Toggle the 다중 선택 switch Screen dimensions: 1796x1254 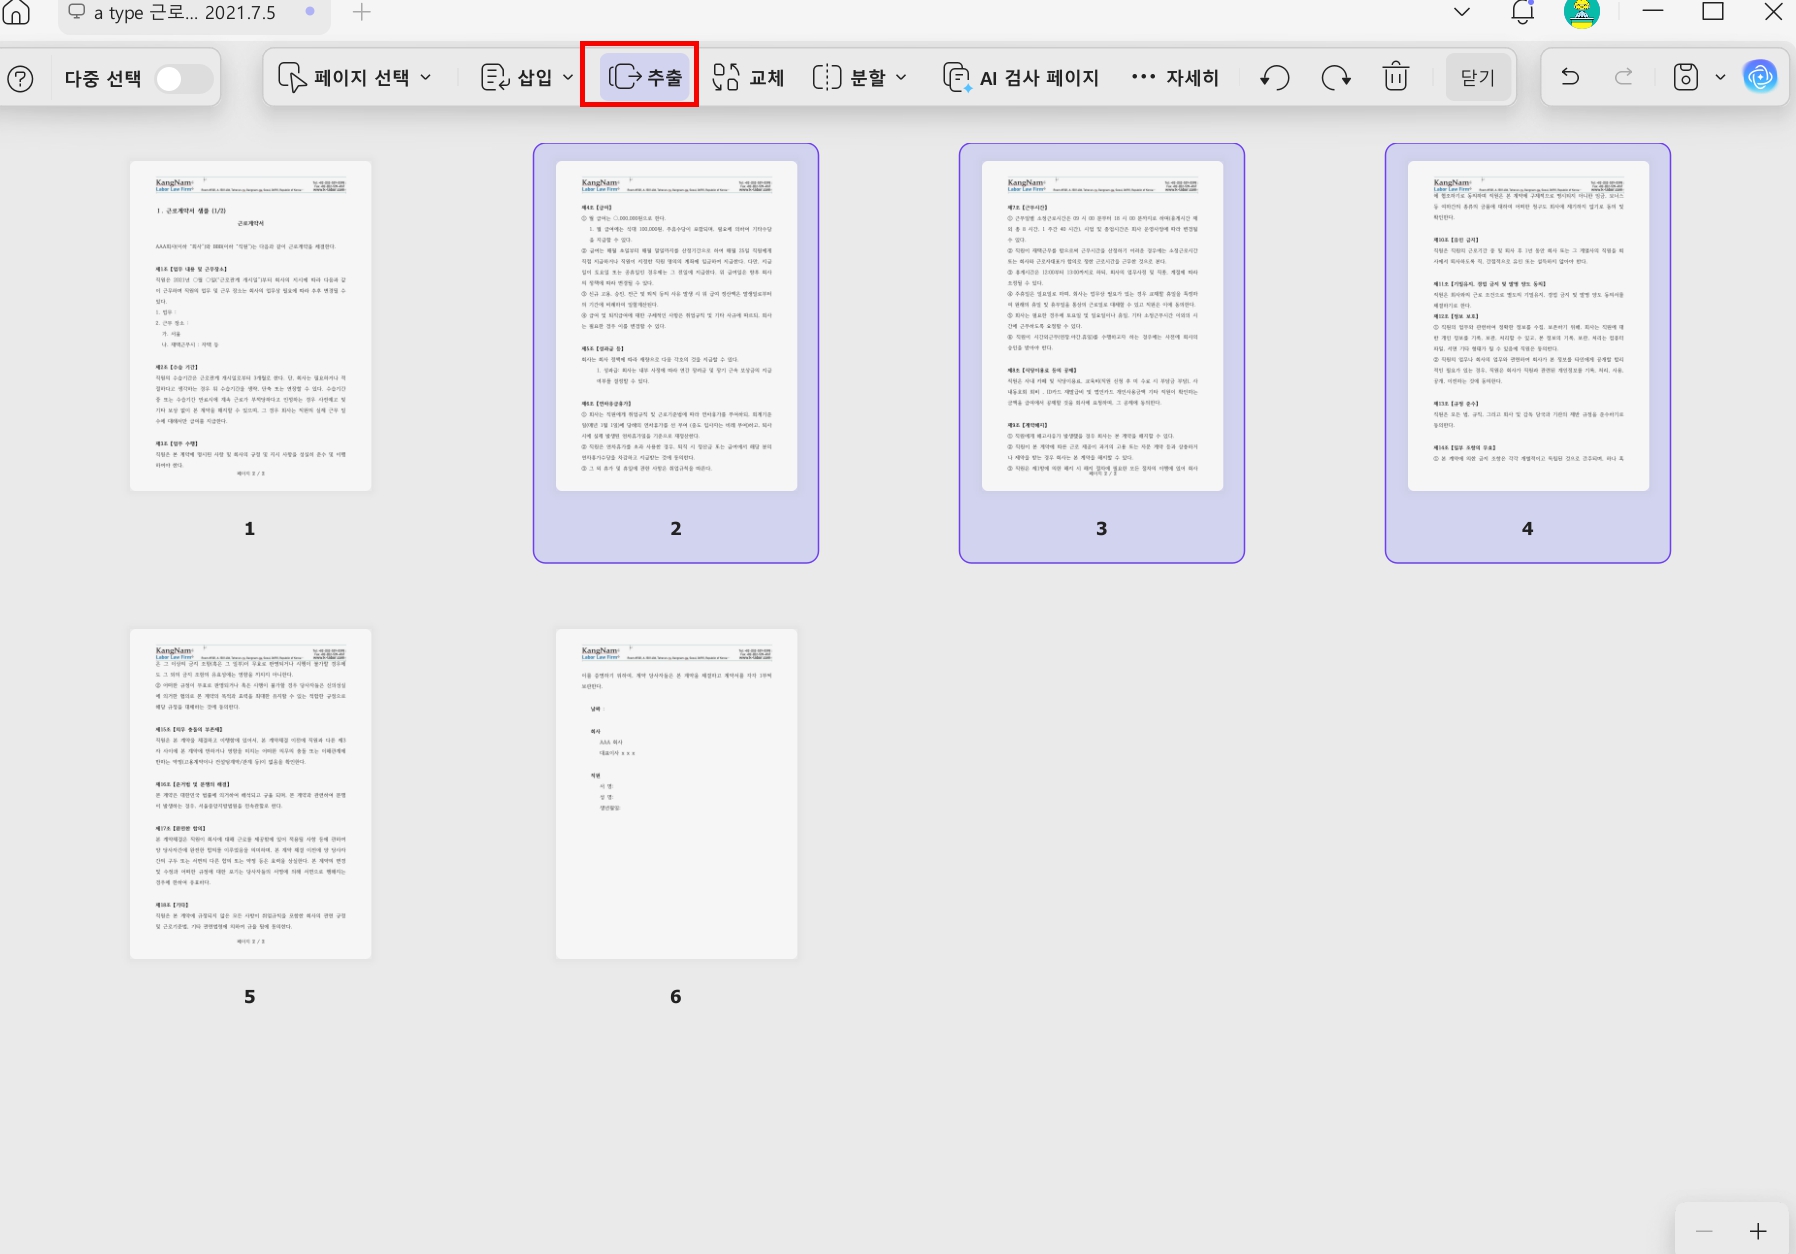(x=183, y=79)
